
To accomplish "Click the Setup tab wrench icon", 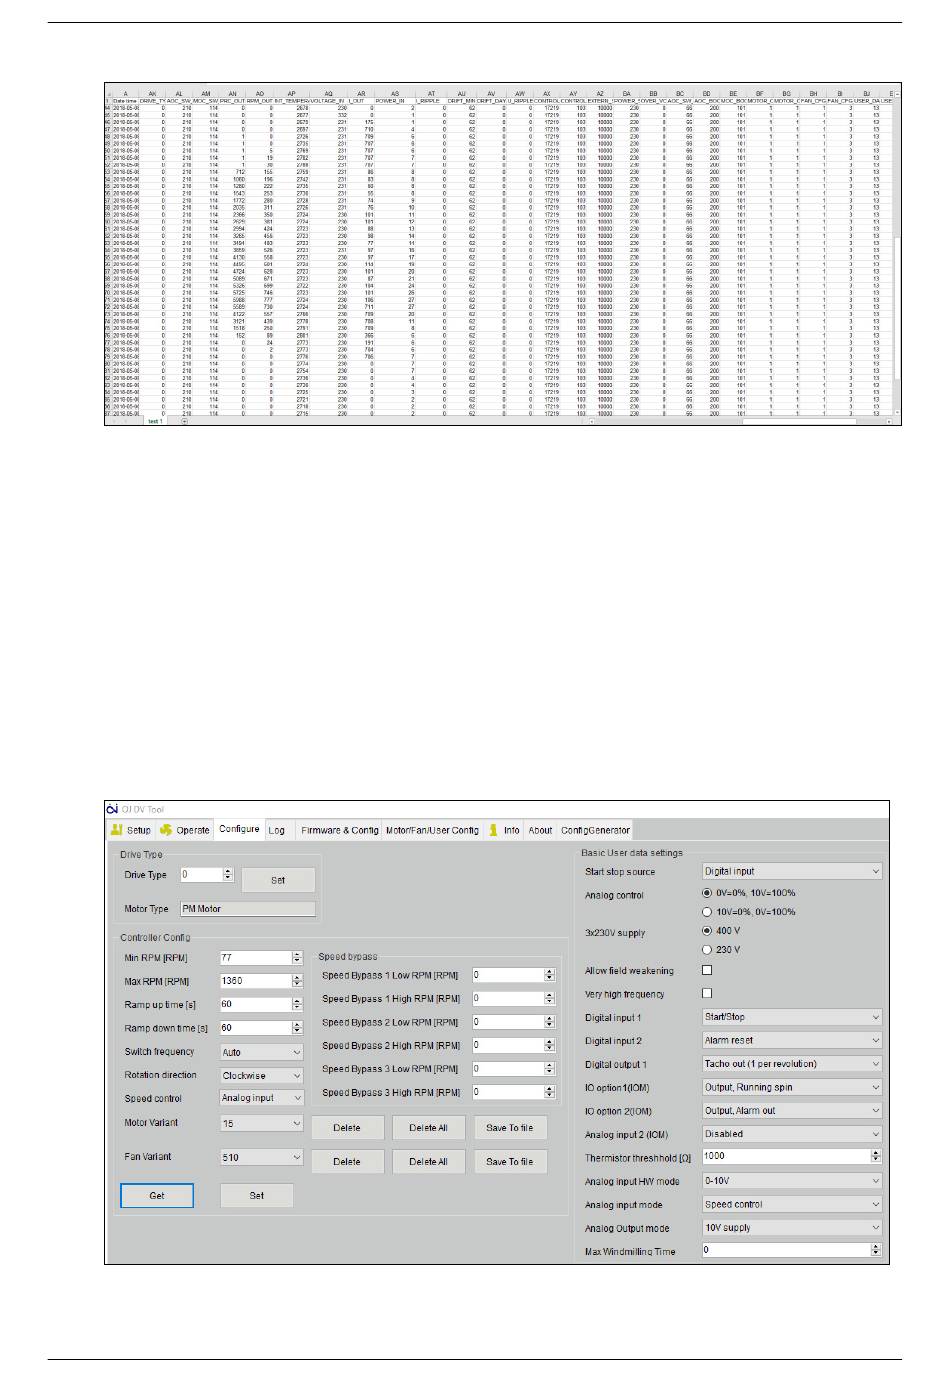I will (x=116, y=830).
